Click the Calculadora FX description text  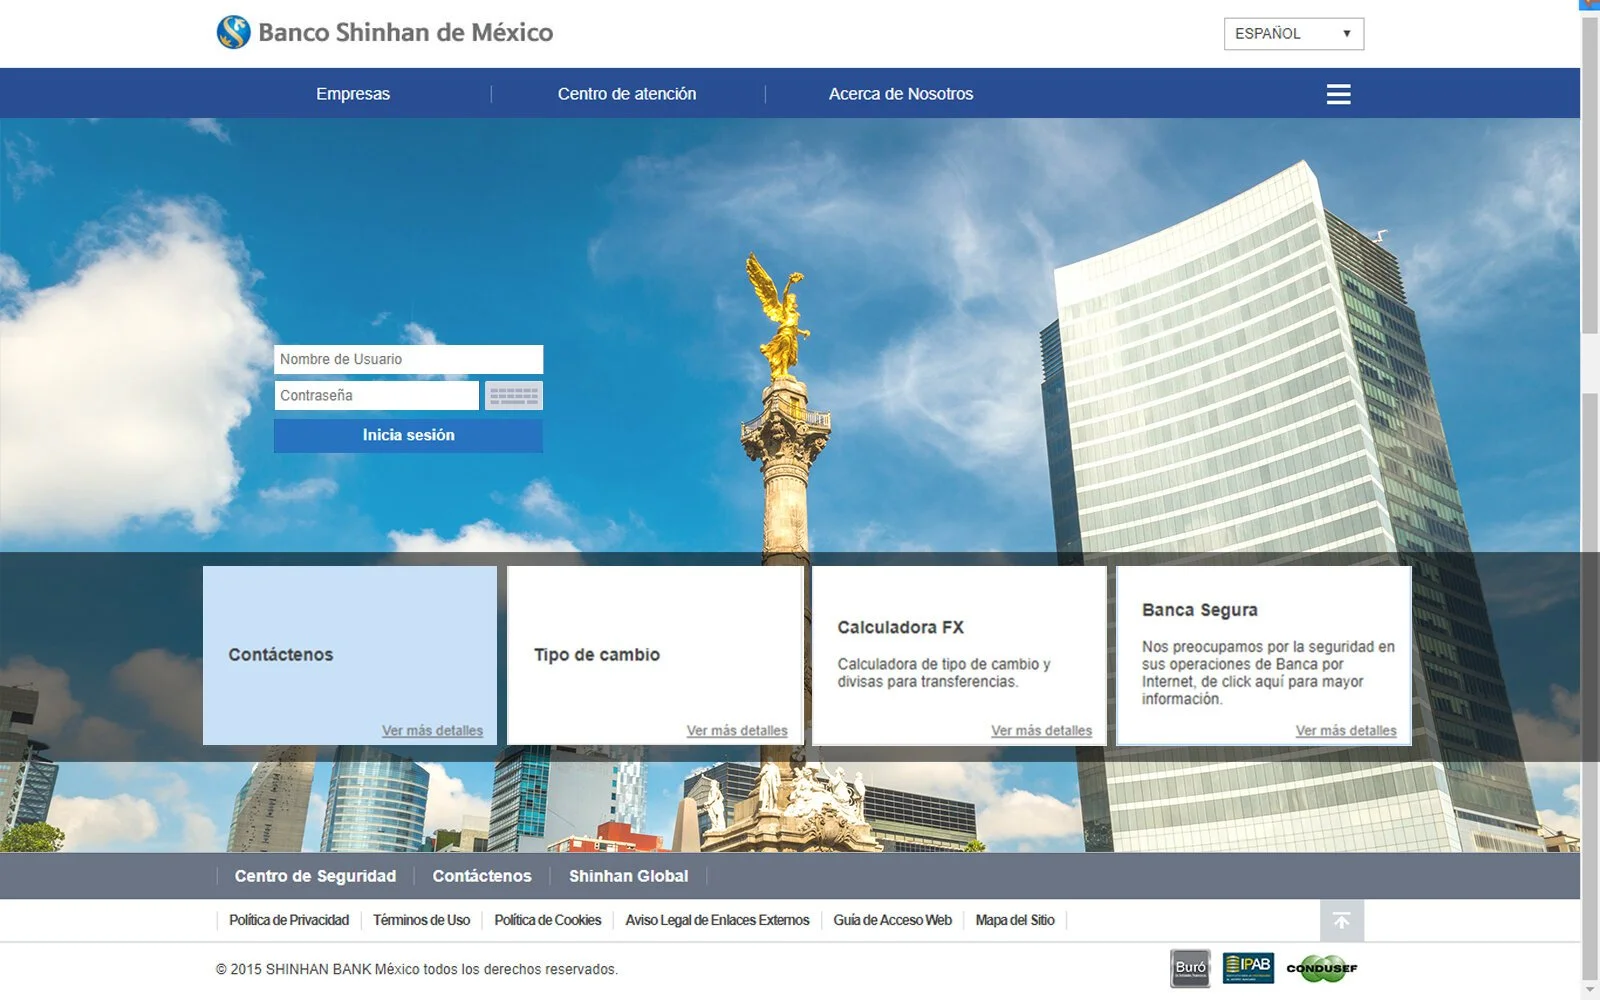(x=944, y=673)
